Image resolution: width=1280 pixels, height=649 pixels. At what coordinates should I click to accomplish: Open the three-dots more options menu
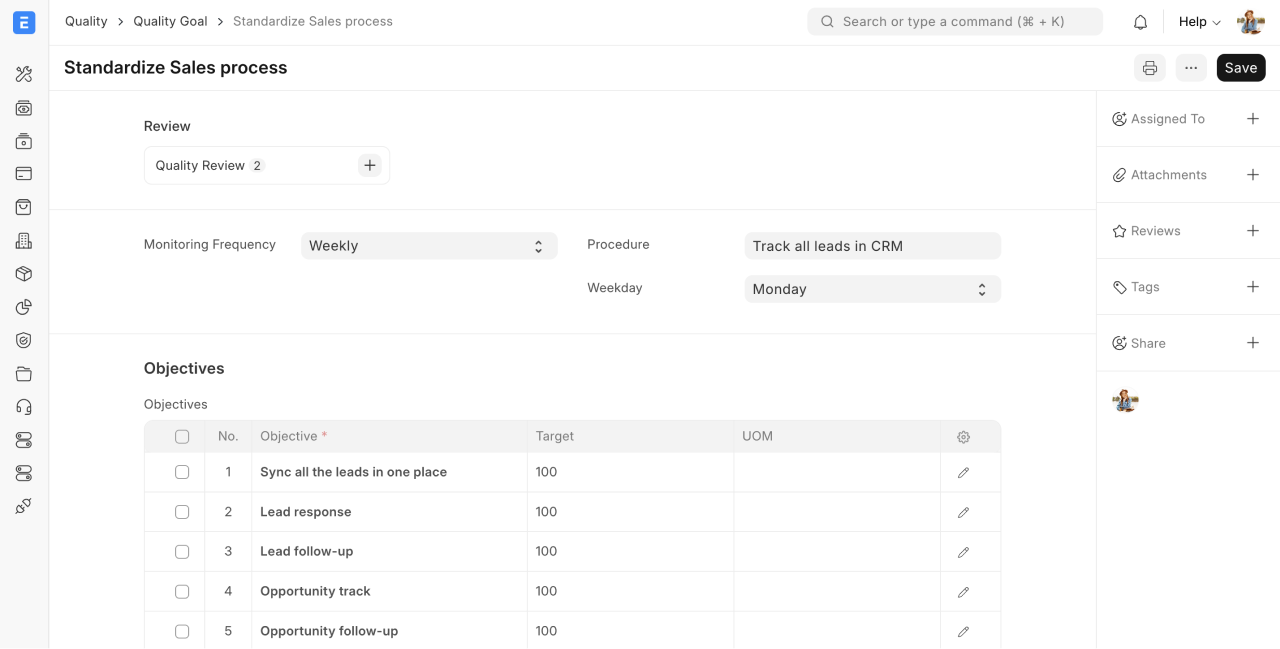pos(1190,68)
